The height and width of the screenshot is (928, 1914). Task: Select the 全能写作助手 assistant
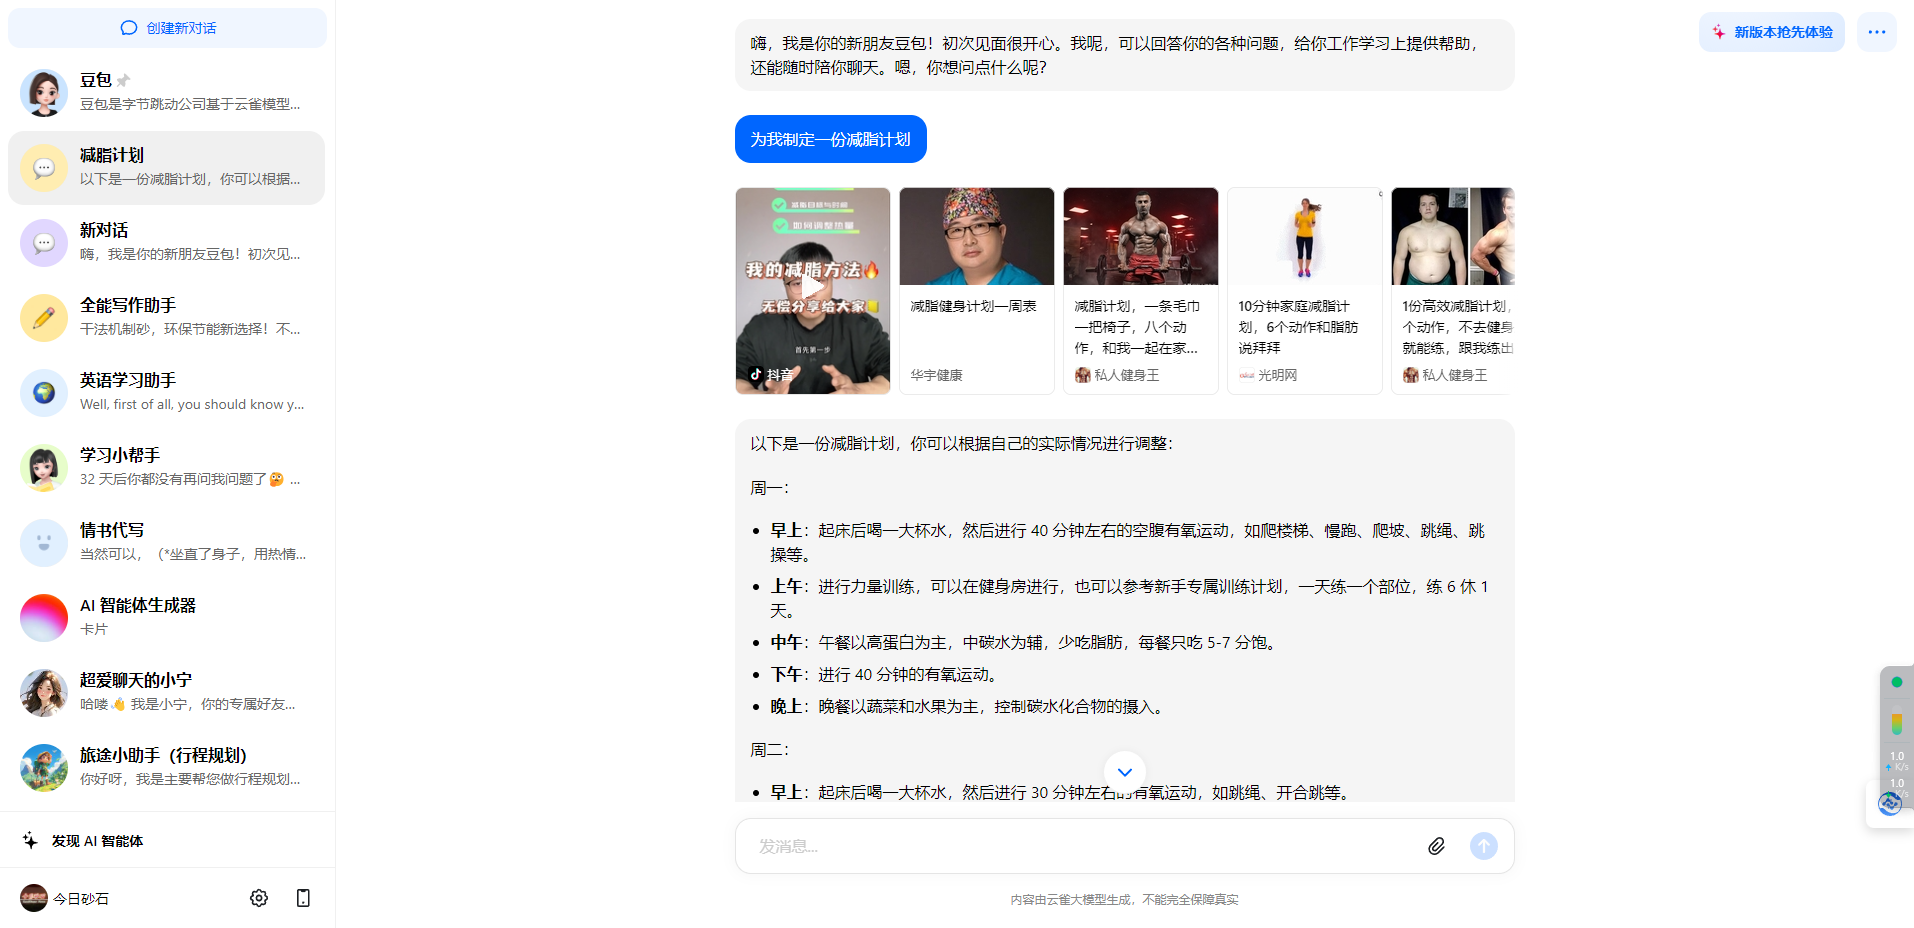click(166, 317)
